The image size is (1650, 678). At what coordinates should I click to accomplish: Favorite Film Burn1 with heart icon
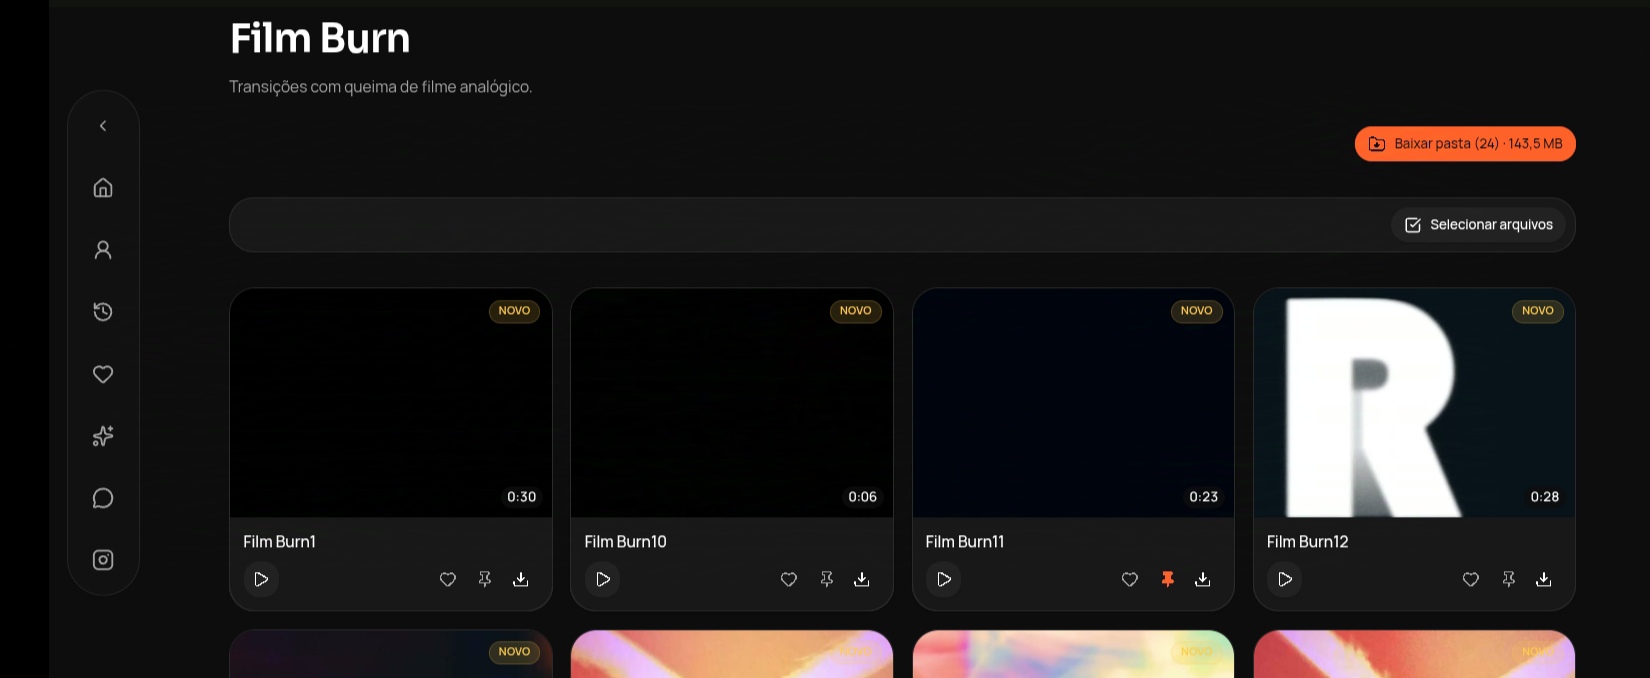coord(448,579)
